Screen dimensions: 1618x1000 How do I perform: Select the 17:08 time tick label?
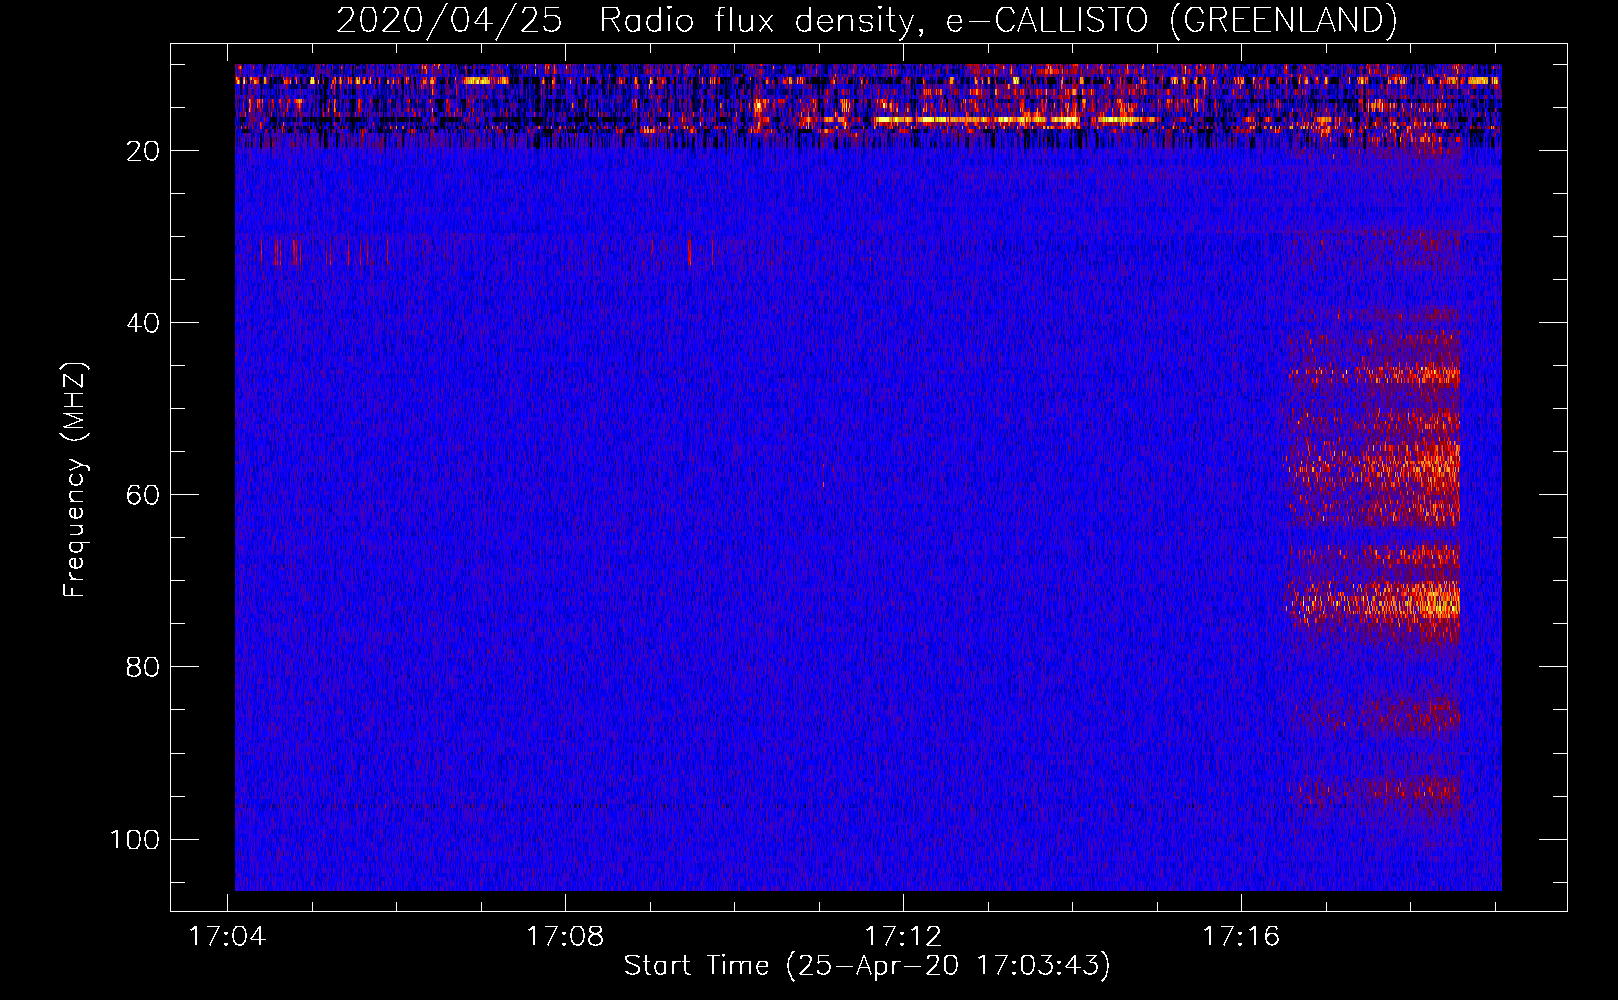click(x=565, y=937)
